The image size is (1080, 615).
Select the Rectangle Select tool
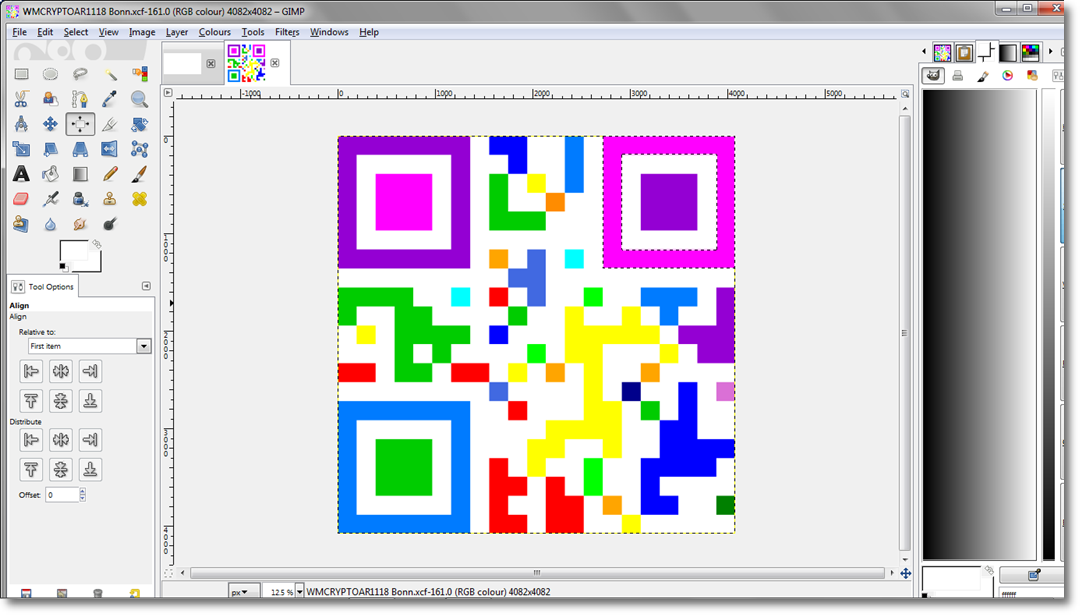21,74
